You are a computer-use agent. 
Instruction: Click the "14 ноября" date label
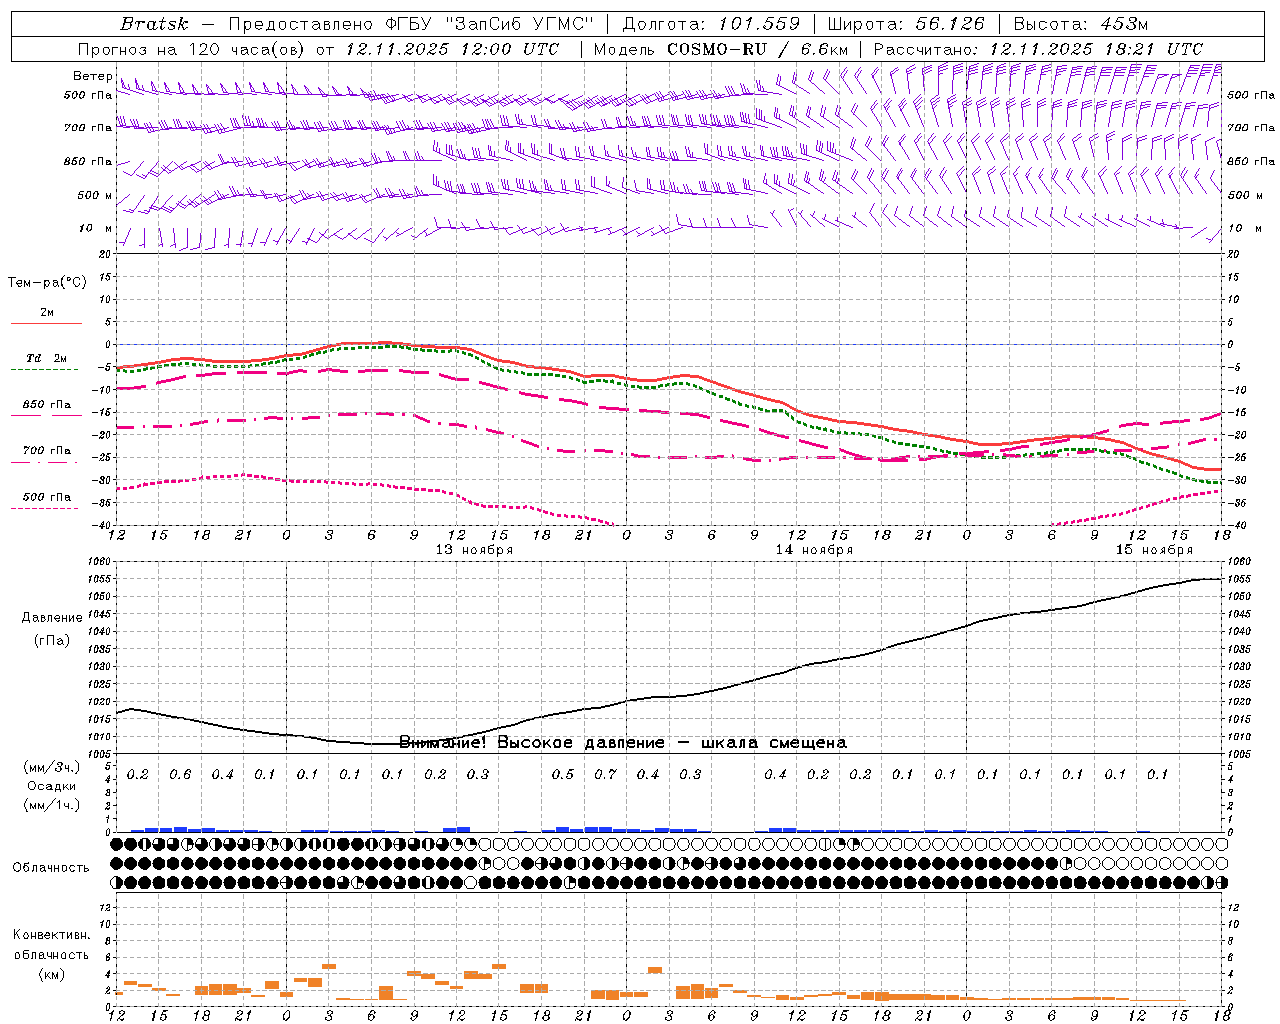click(814, 550)
